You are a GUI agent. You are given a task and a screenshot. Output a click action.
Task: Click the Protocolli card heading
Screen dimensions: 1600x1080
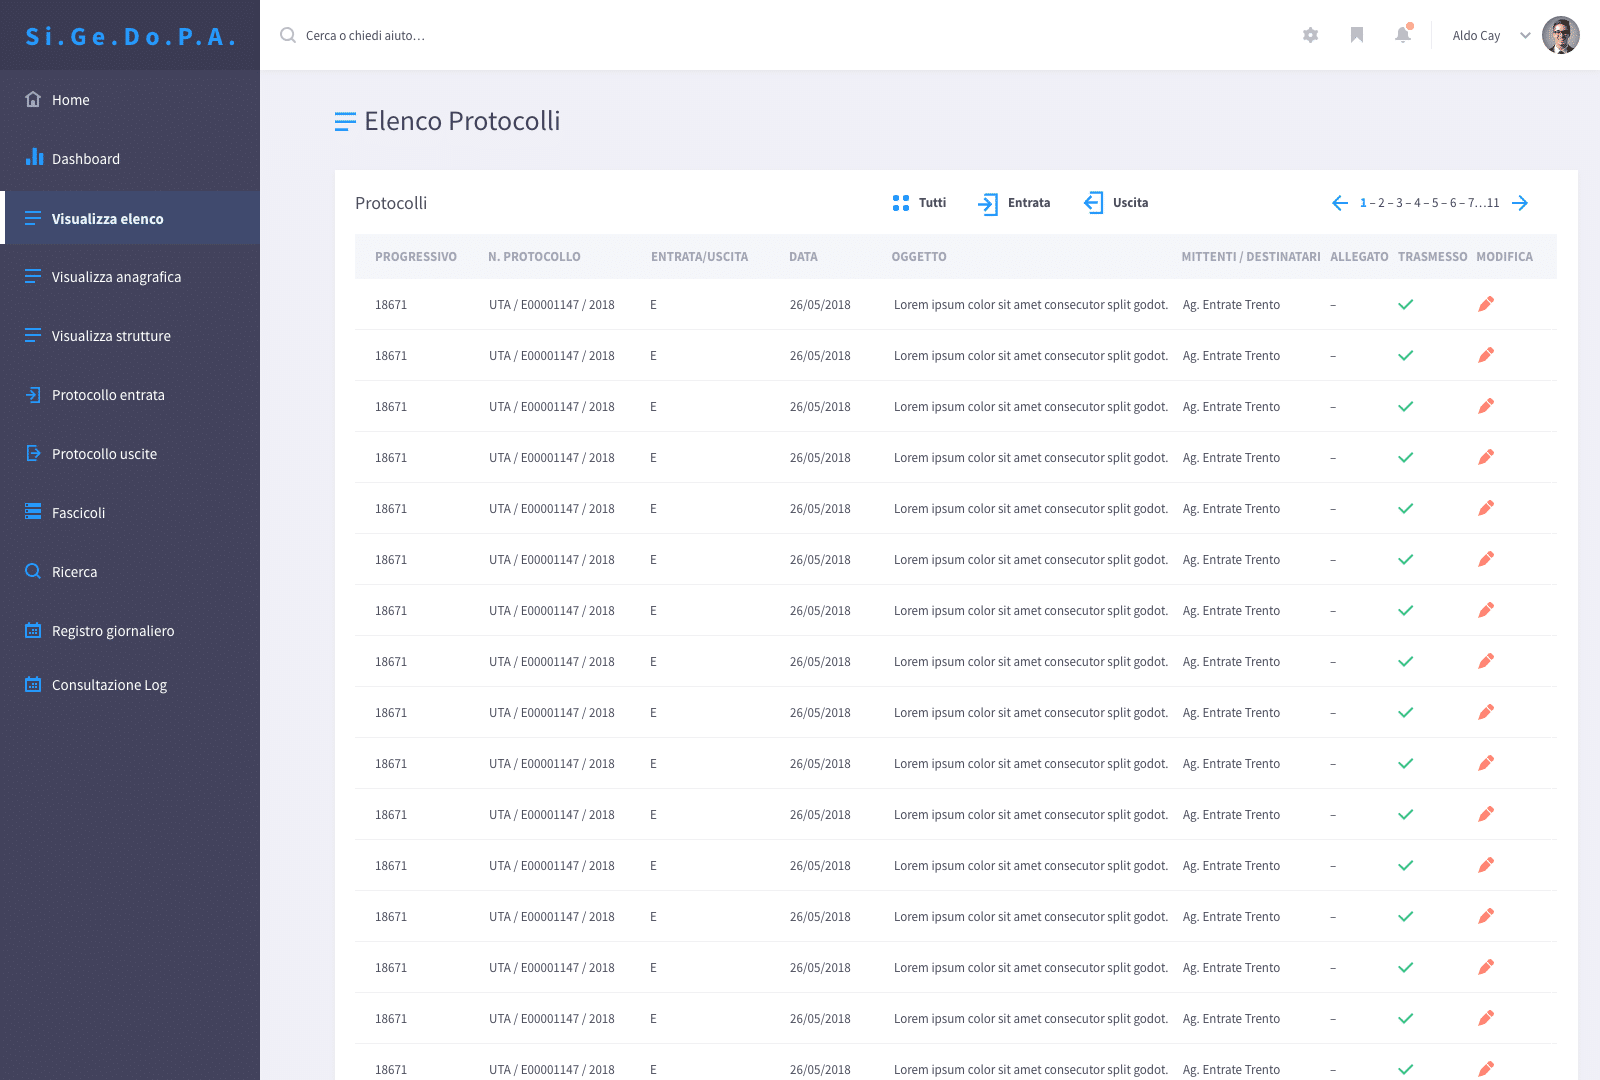391,203
